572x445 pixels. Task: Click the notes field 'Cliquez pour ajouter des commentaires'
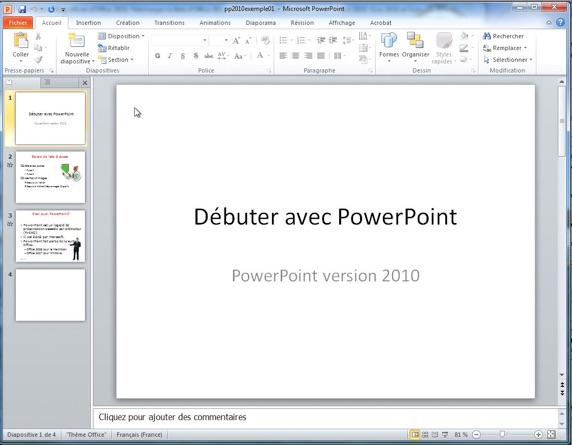click(325, 417)
